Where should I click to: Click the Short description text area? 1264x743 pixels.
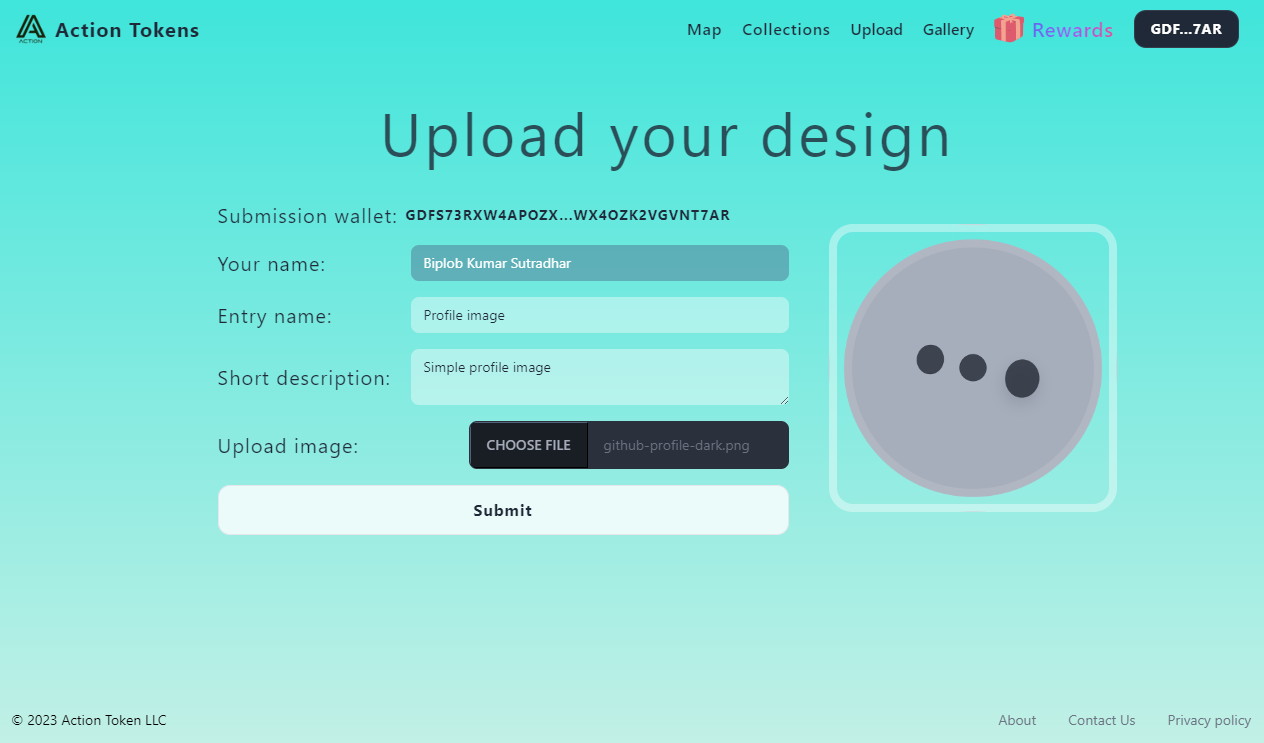click(x=600, y=377)
